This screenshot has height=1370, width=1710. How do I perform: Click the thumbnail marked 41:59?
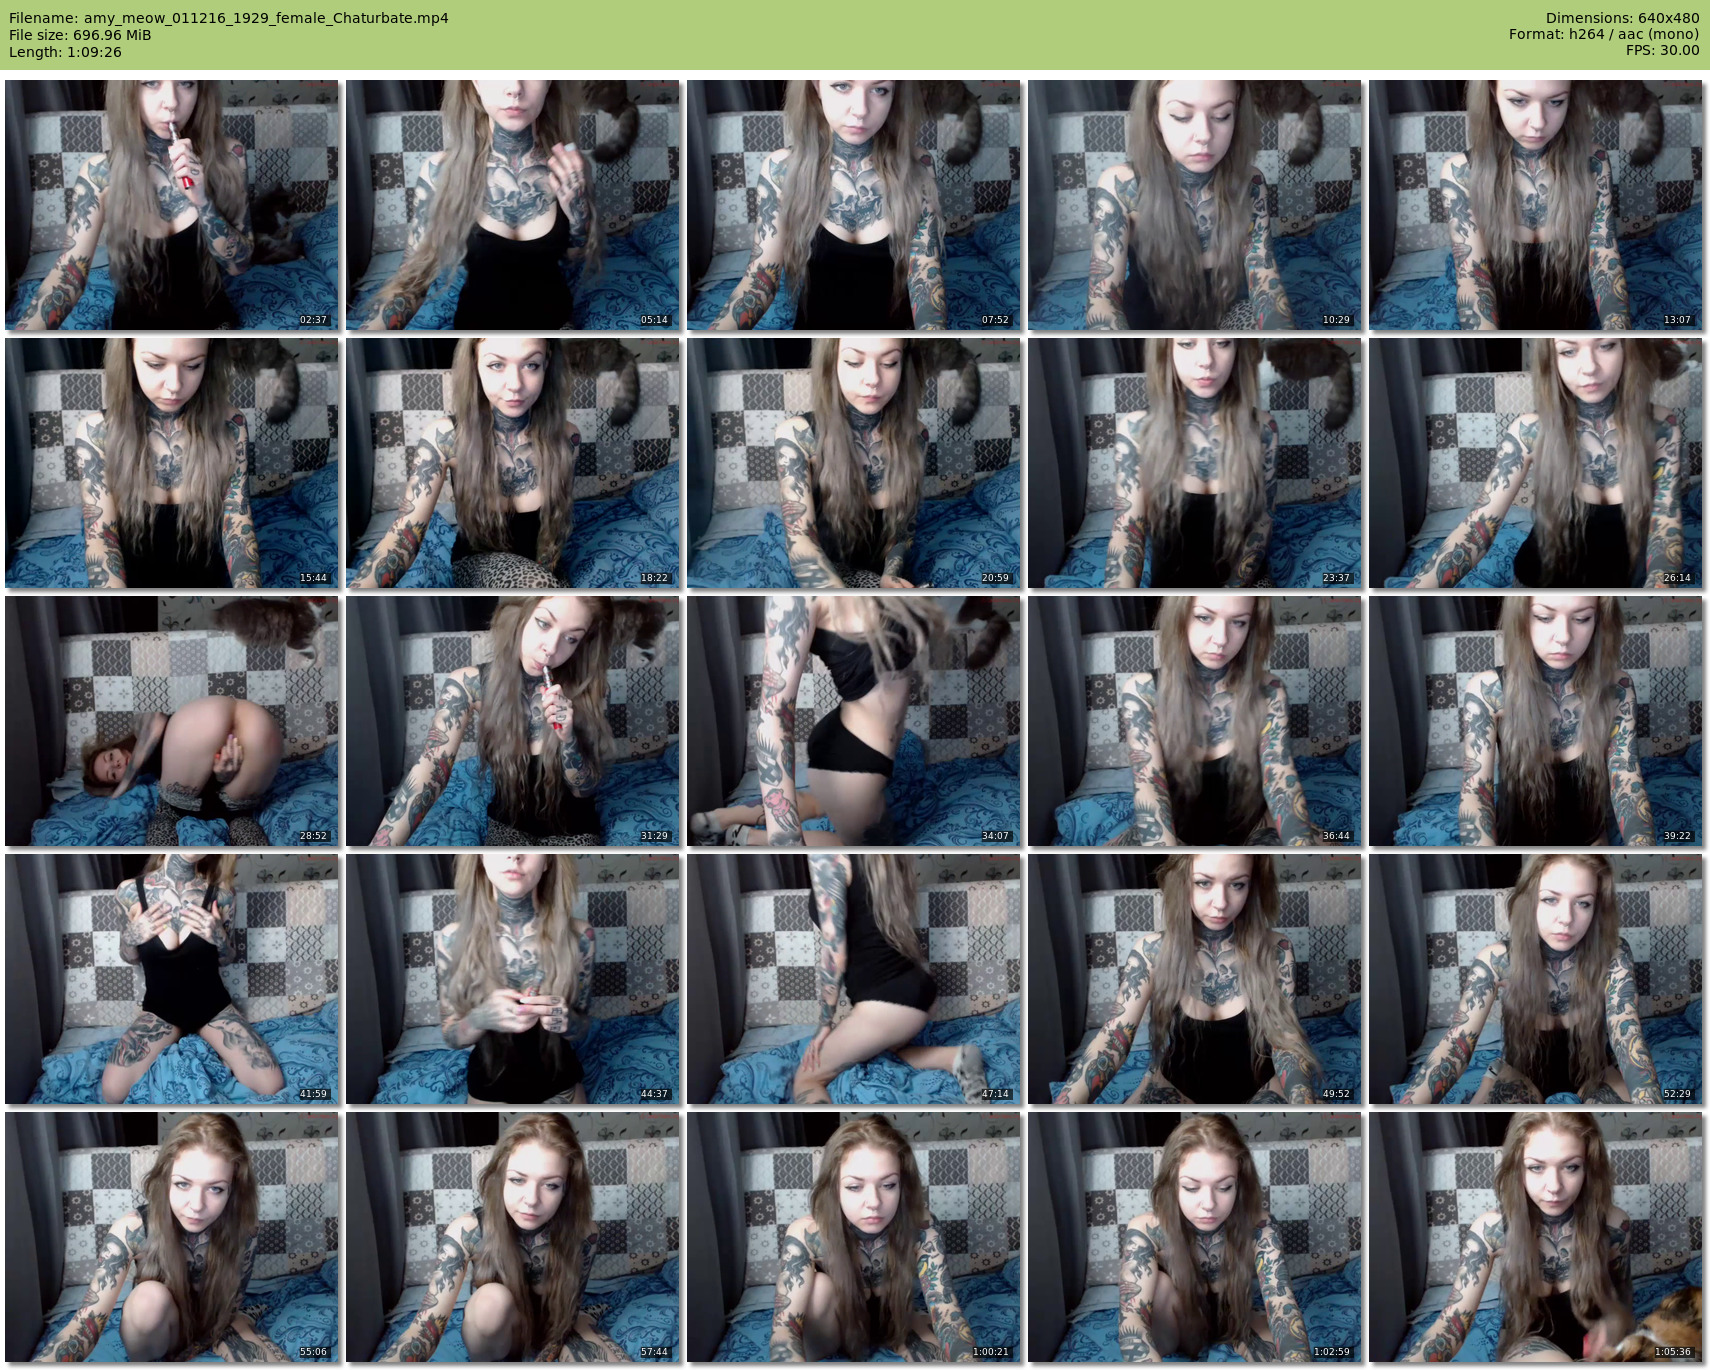tap(172, 979)
